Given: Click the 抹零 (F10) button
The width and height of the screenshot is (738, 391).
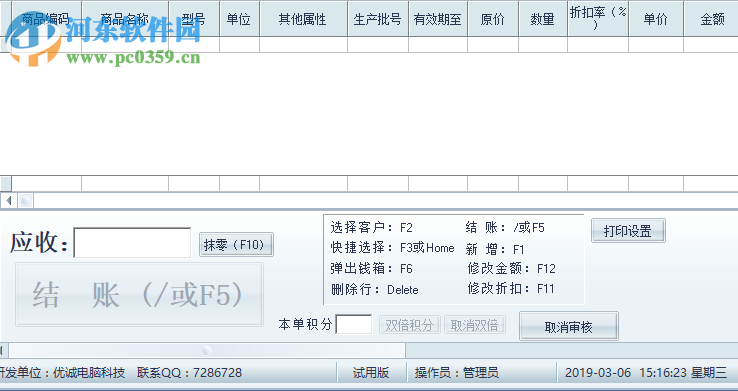Looking at the screenshot, I should [236, 245].
